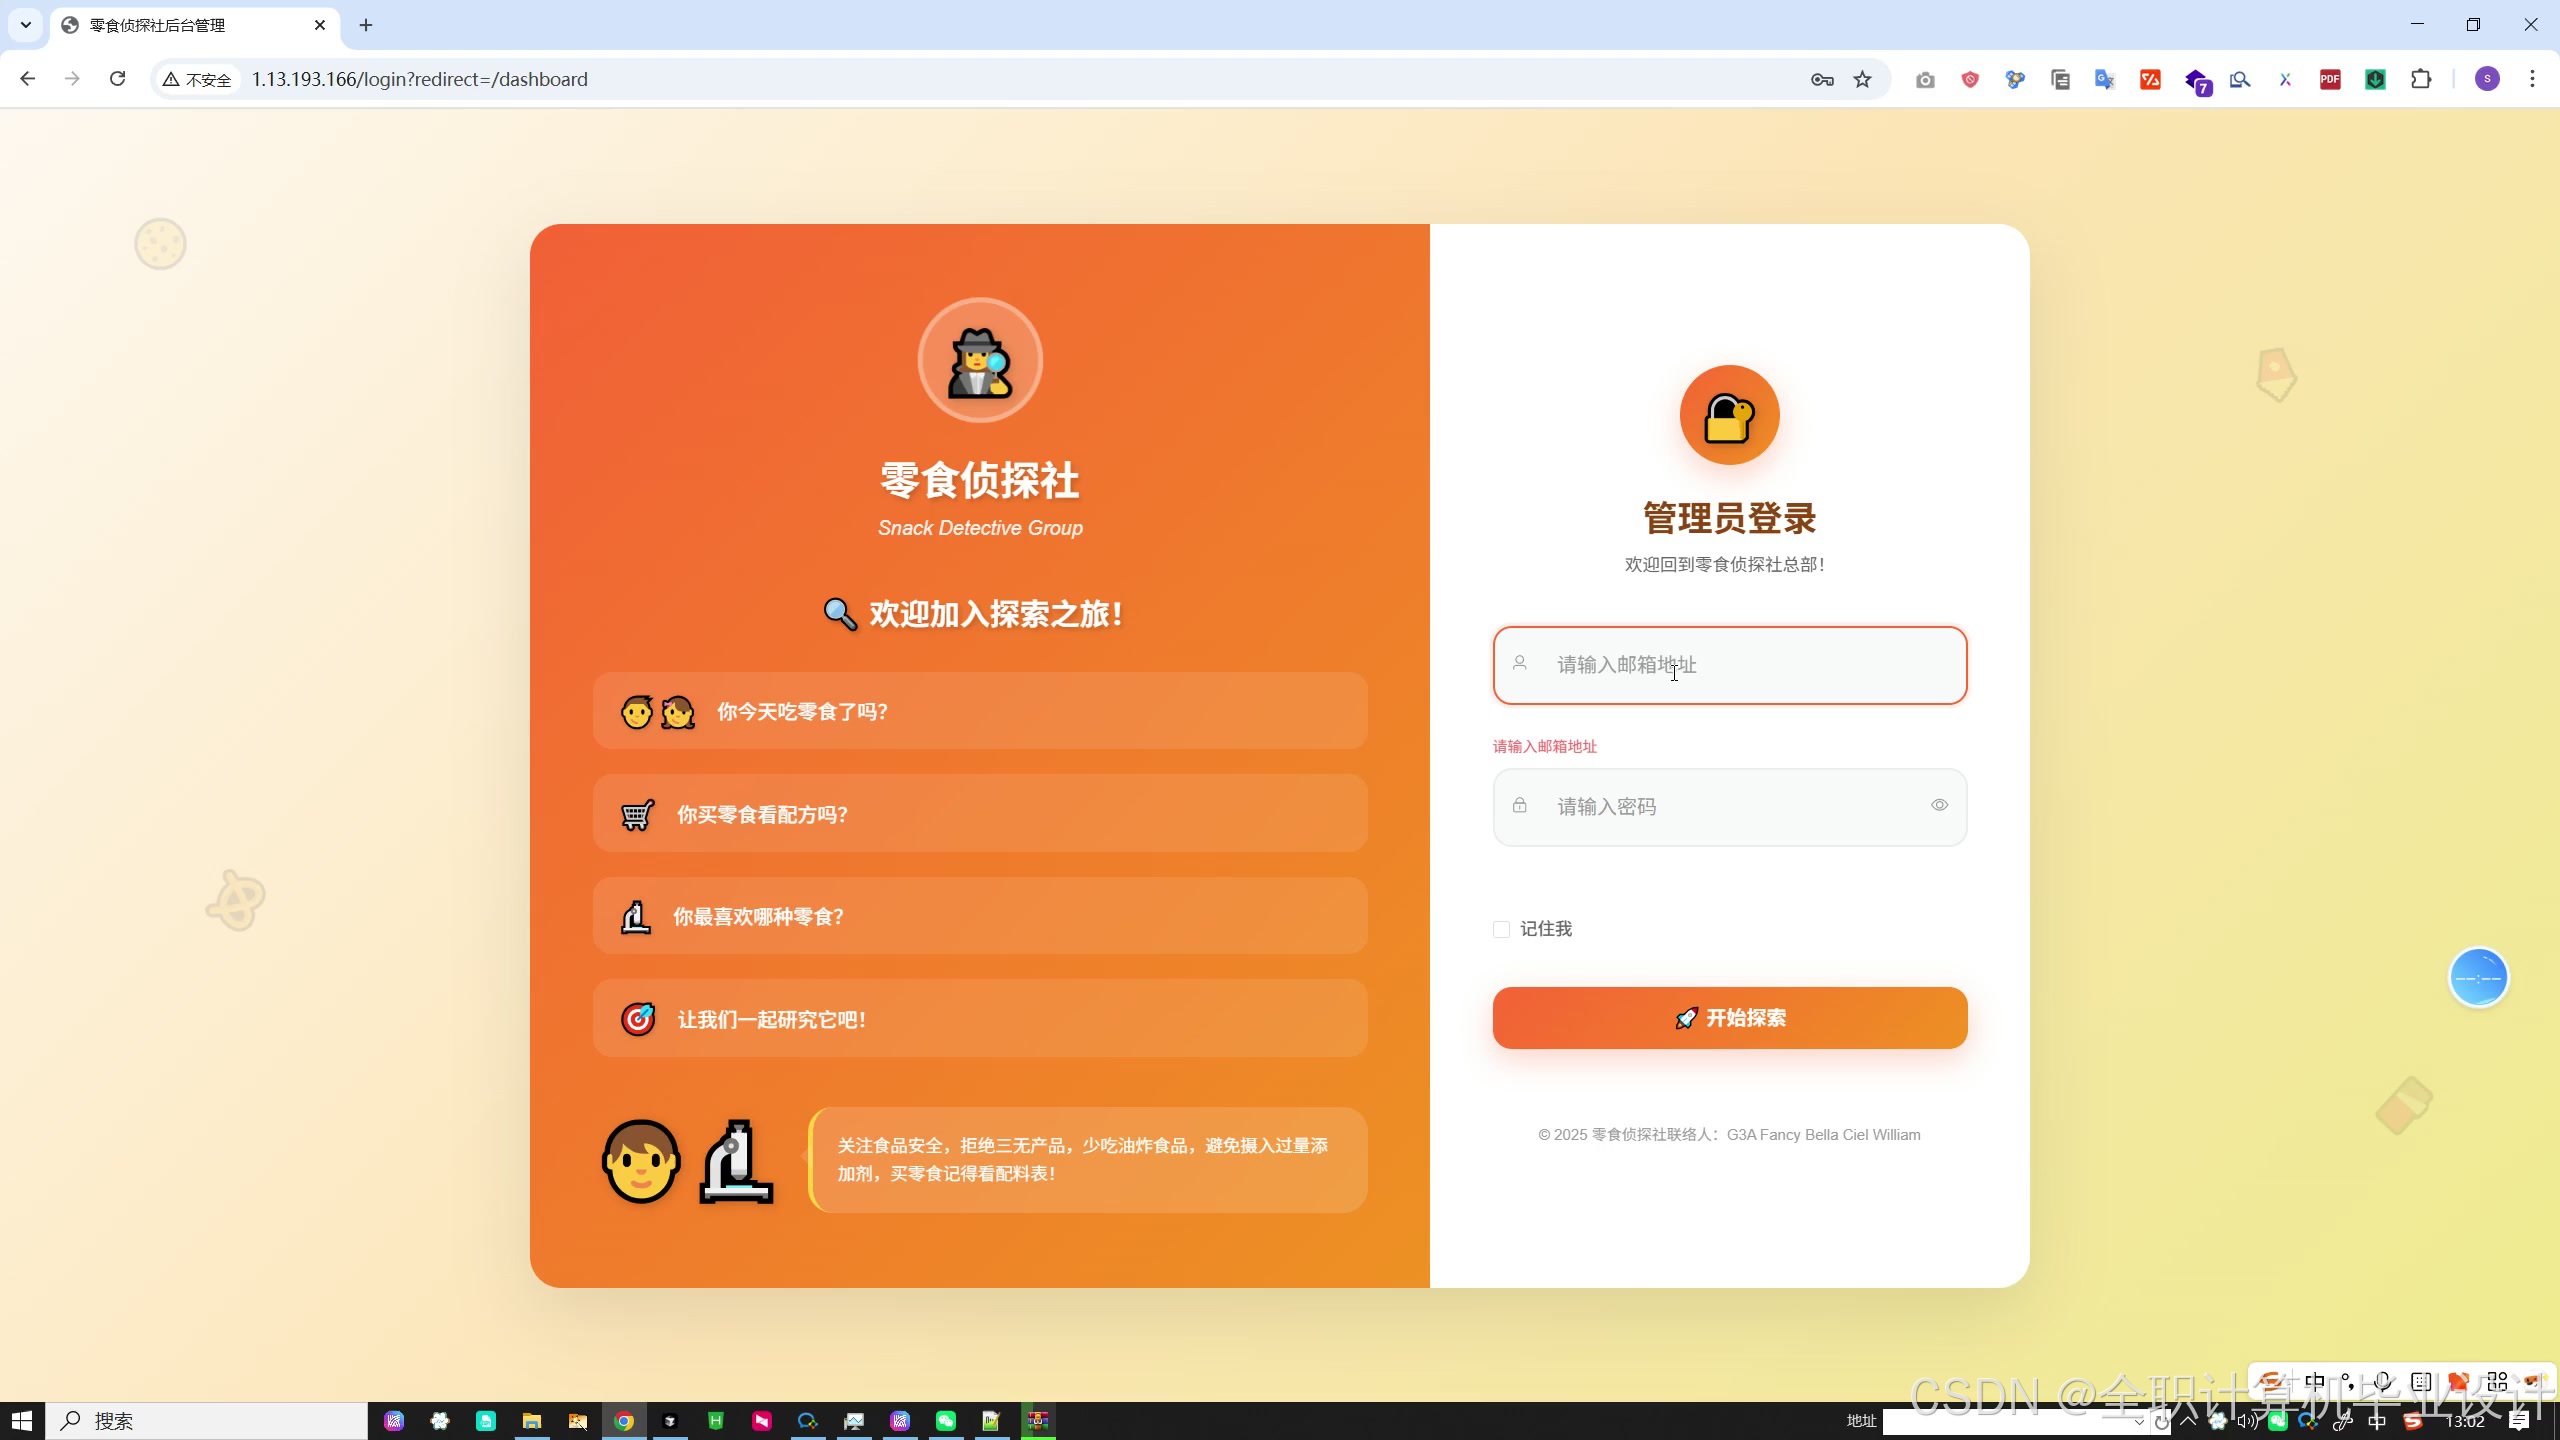This screenshot has height=1440, width=2560.
Task: Check the 记住我 checkbox
Action: click(1501, 929)
